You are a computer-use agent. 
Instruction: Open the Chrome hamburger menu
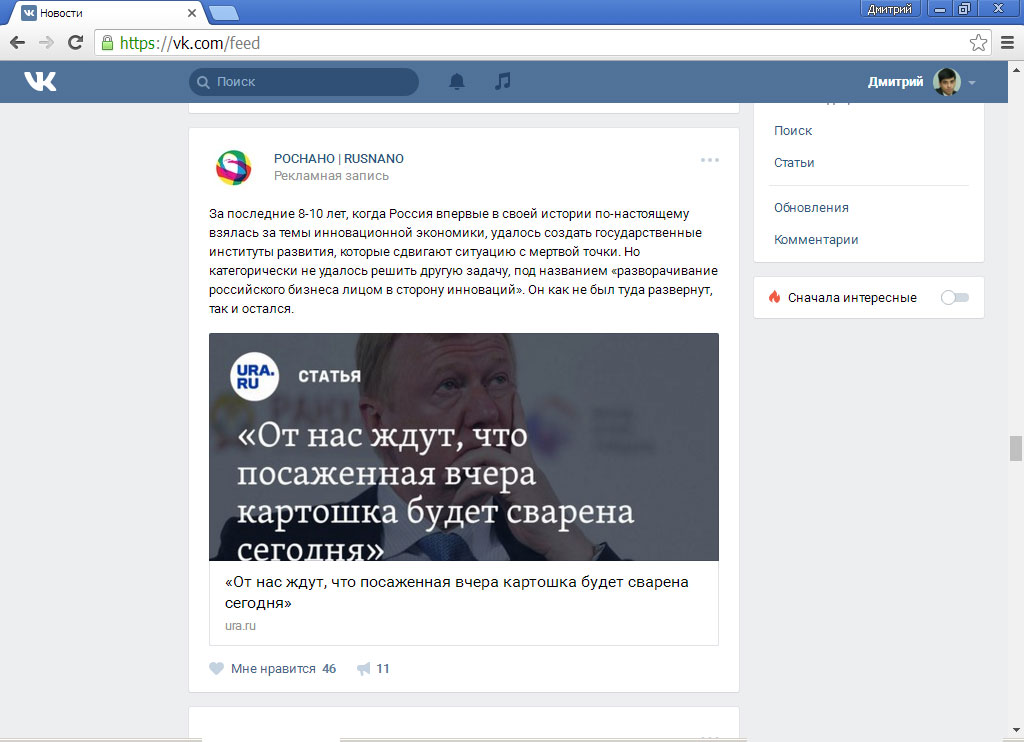click(1008, 43)
